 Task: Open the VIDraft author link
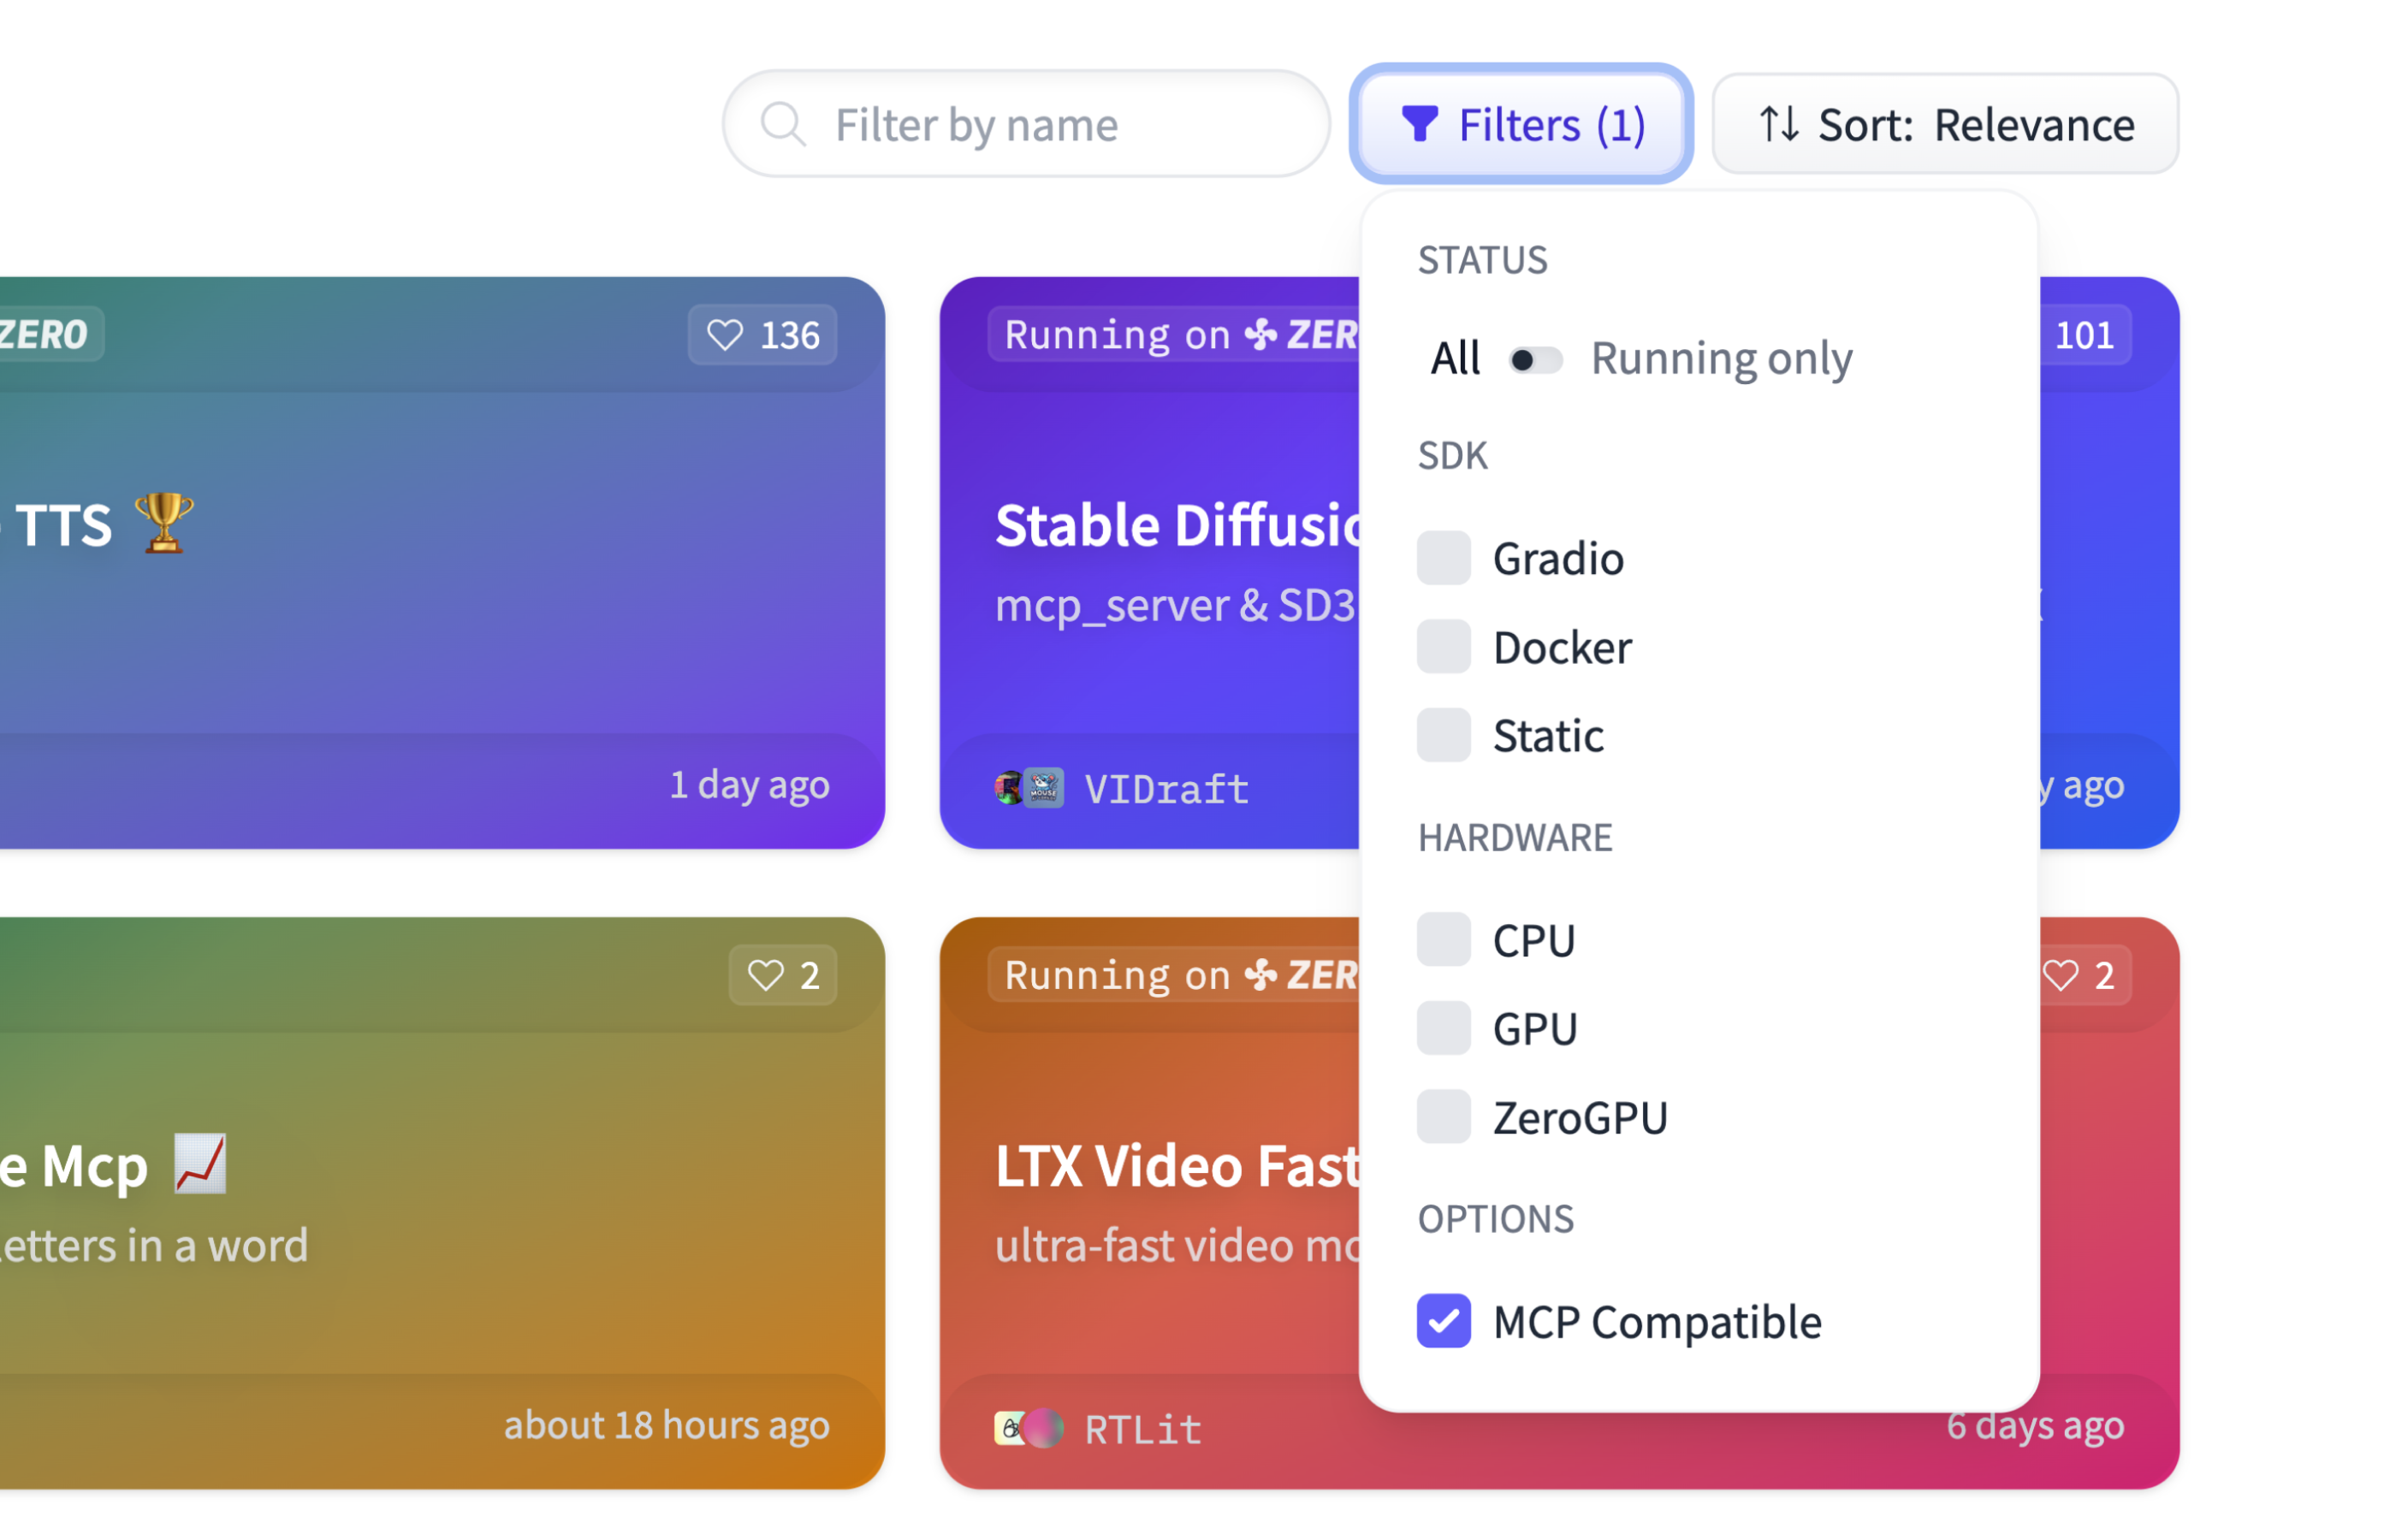tap(1166, 790)
